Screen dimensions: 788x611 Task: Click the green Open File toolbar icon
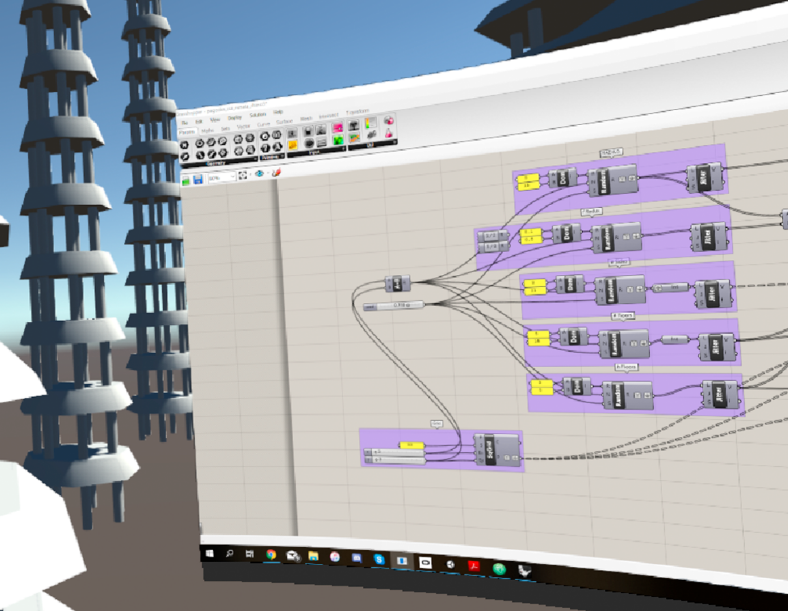(x=186, y=181)
